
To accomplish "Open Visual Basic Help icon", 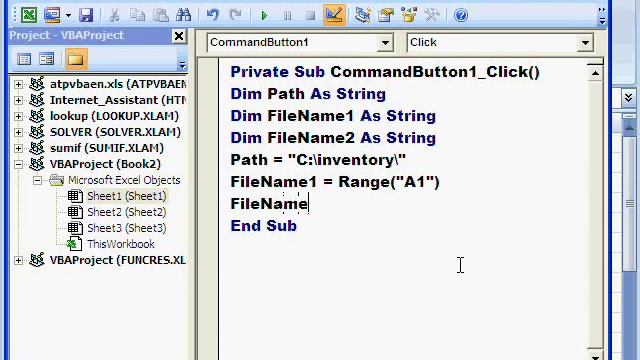I will pyautogui.click(x=461, y=15).
